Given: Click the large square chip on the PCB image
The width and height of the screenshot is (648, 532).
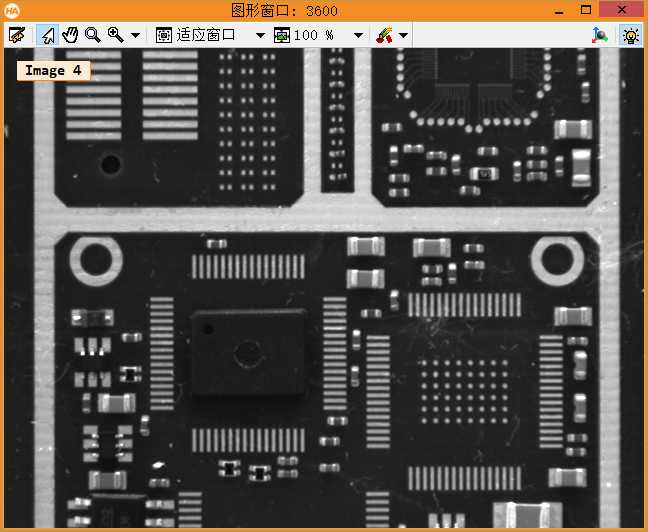Looking at the screenshot, I should [248, 354].
